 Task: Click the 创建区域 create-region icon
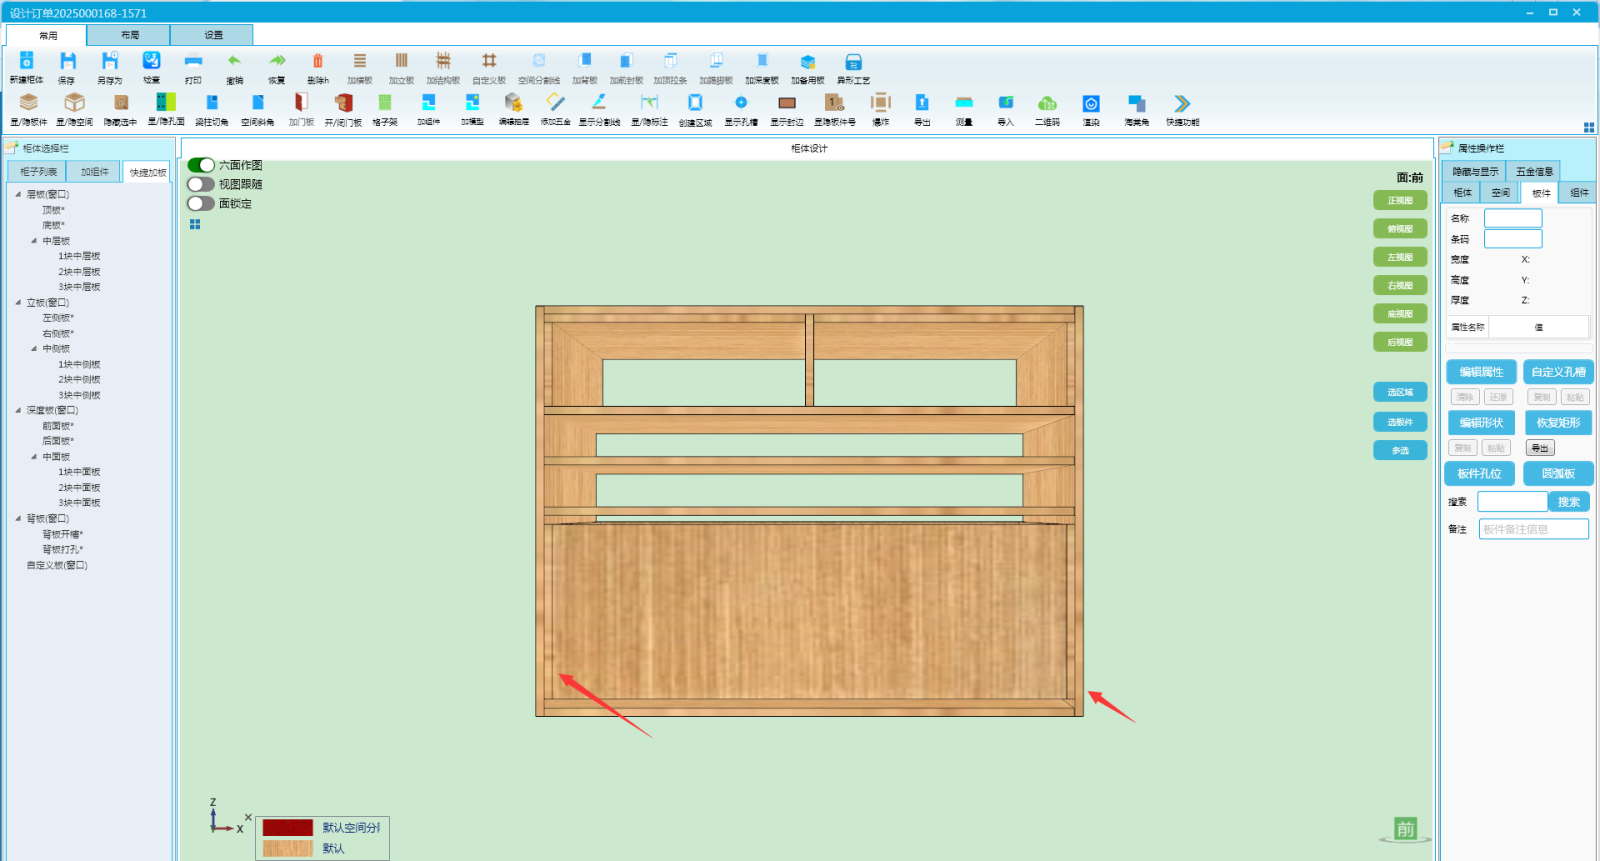point(695,103)
